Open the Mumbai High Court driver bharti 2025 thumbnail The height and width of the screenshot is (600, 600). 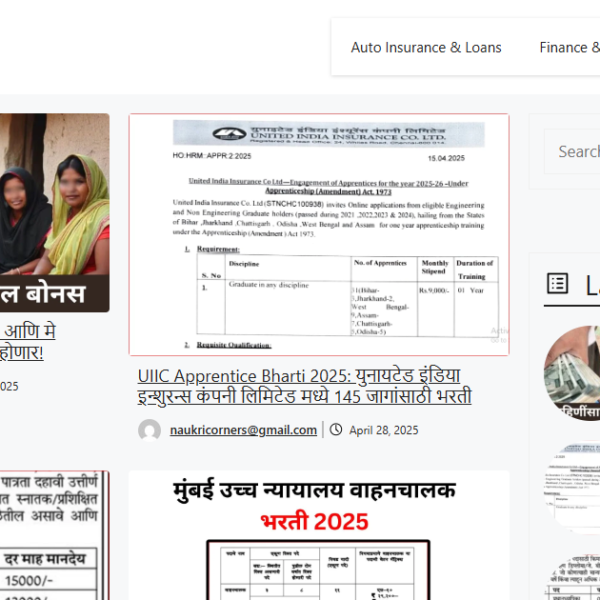(319, 535)
